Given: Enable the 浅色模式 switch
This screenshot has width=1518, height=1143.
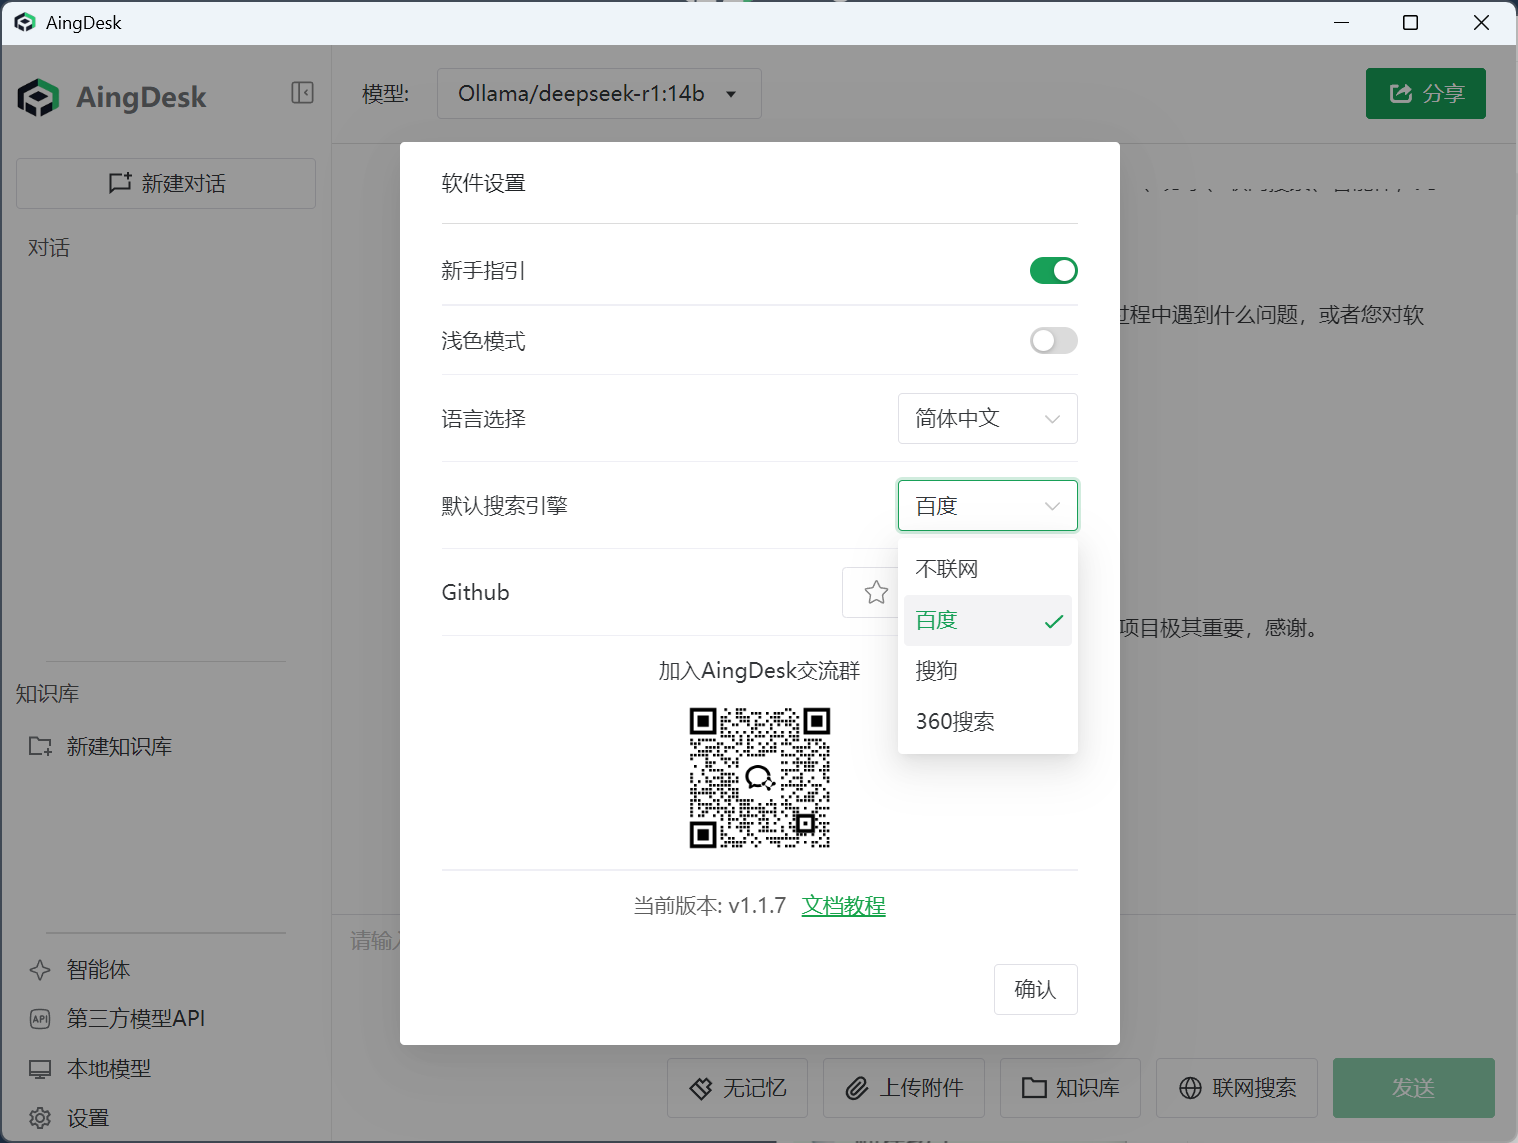Looking at the screenshot, I should coord(1053,341).
